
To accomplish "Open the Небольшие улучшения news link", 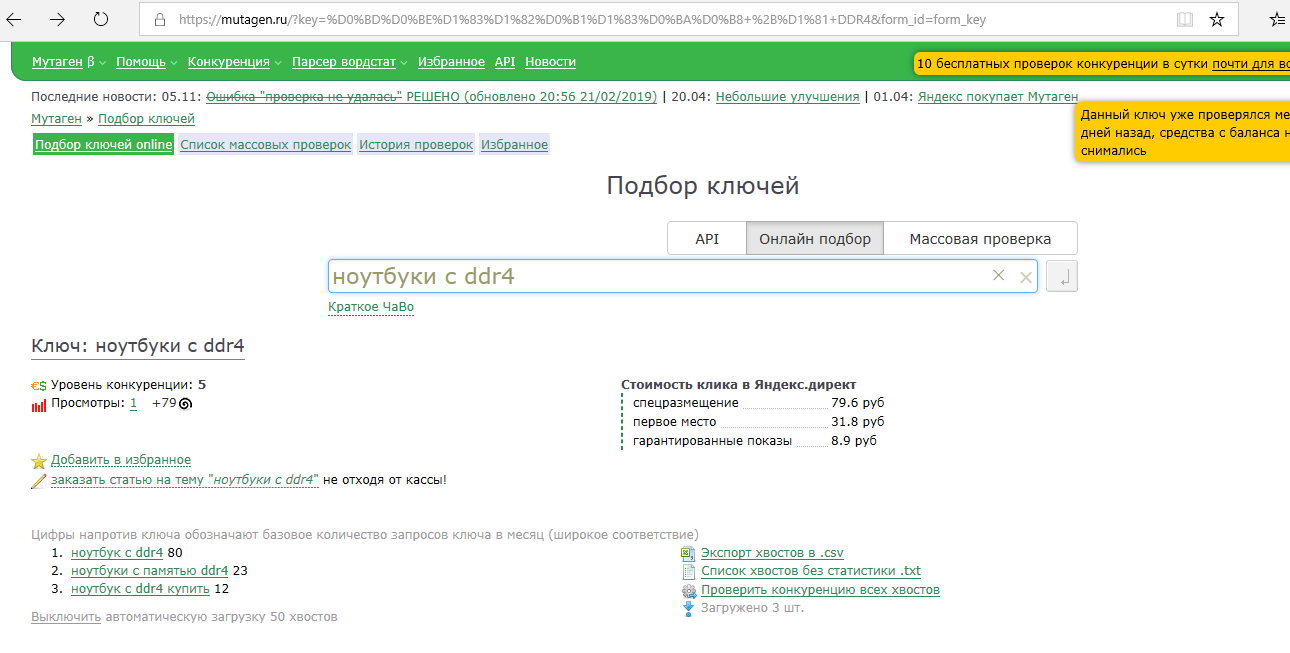I will tap(787, 97).
